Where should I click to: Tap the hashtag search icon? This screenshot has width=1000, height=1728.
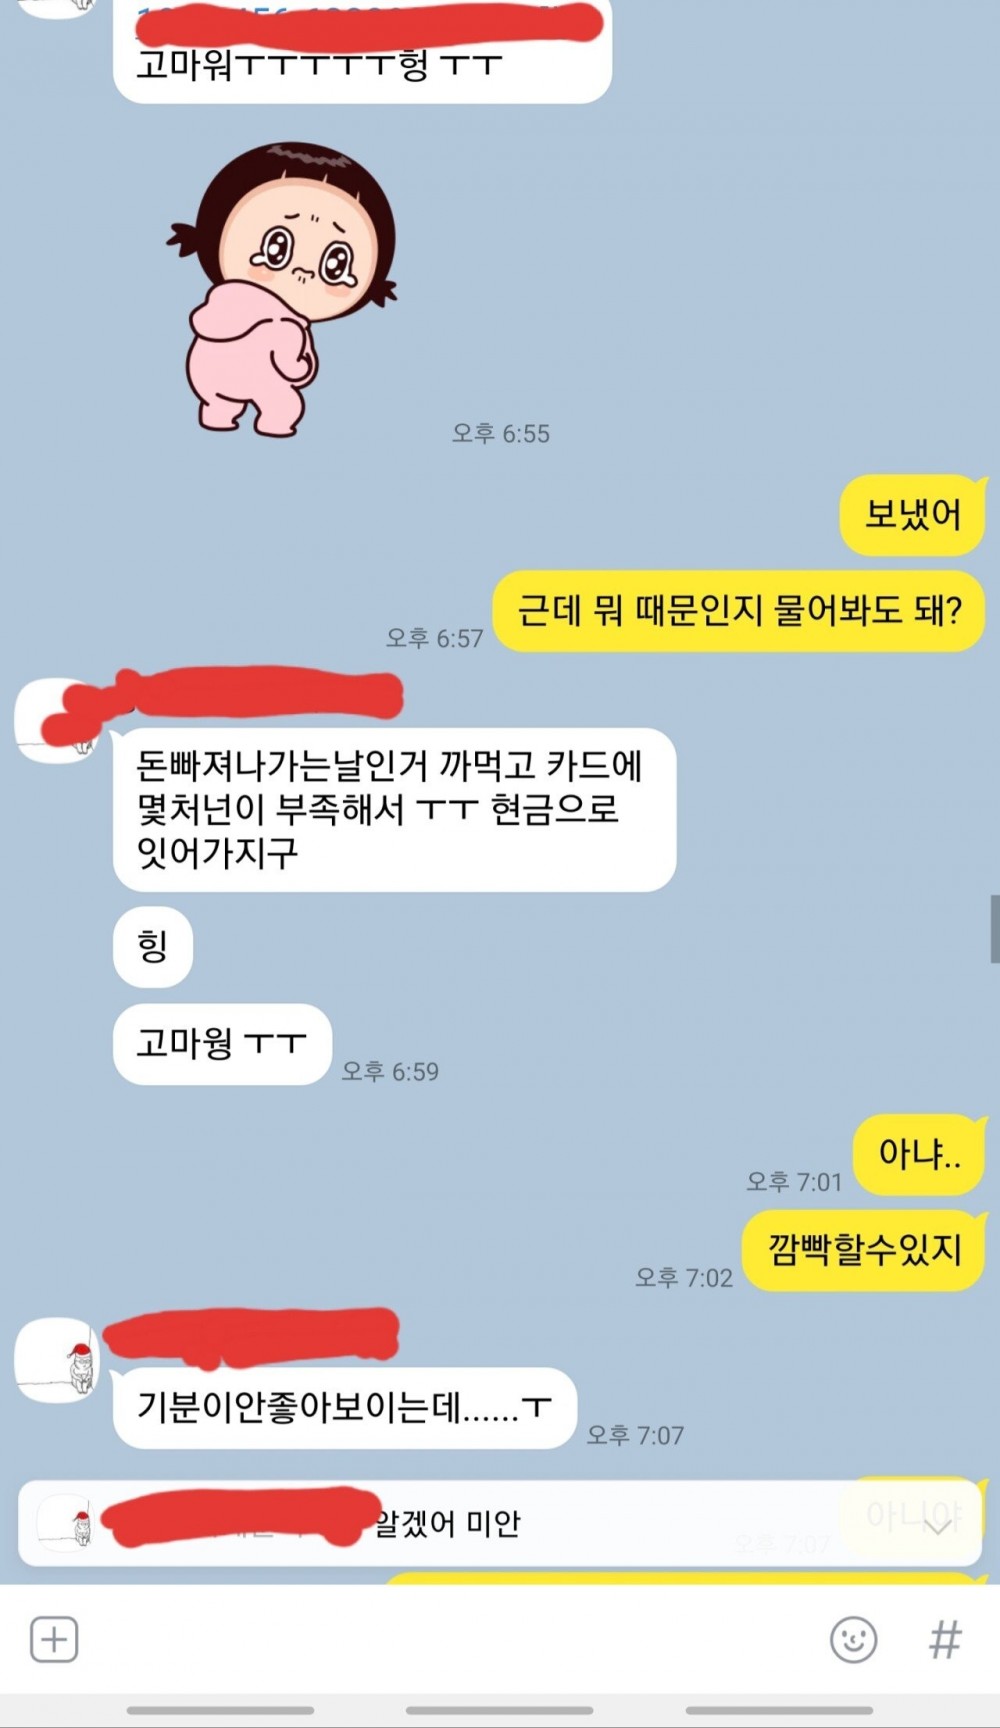pyautogui.click(x=945, y=1640)
